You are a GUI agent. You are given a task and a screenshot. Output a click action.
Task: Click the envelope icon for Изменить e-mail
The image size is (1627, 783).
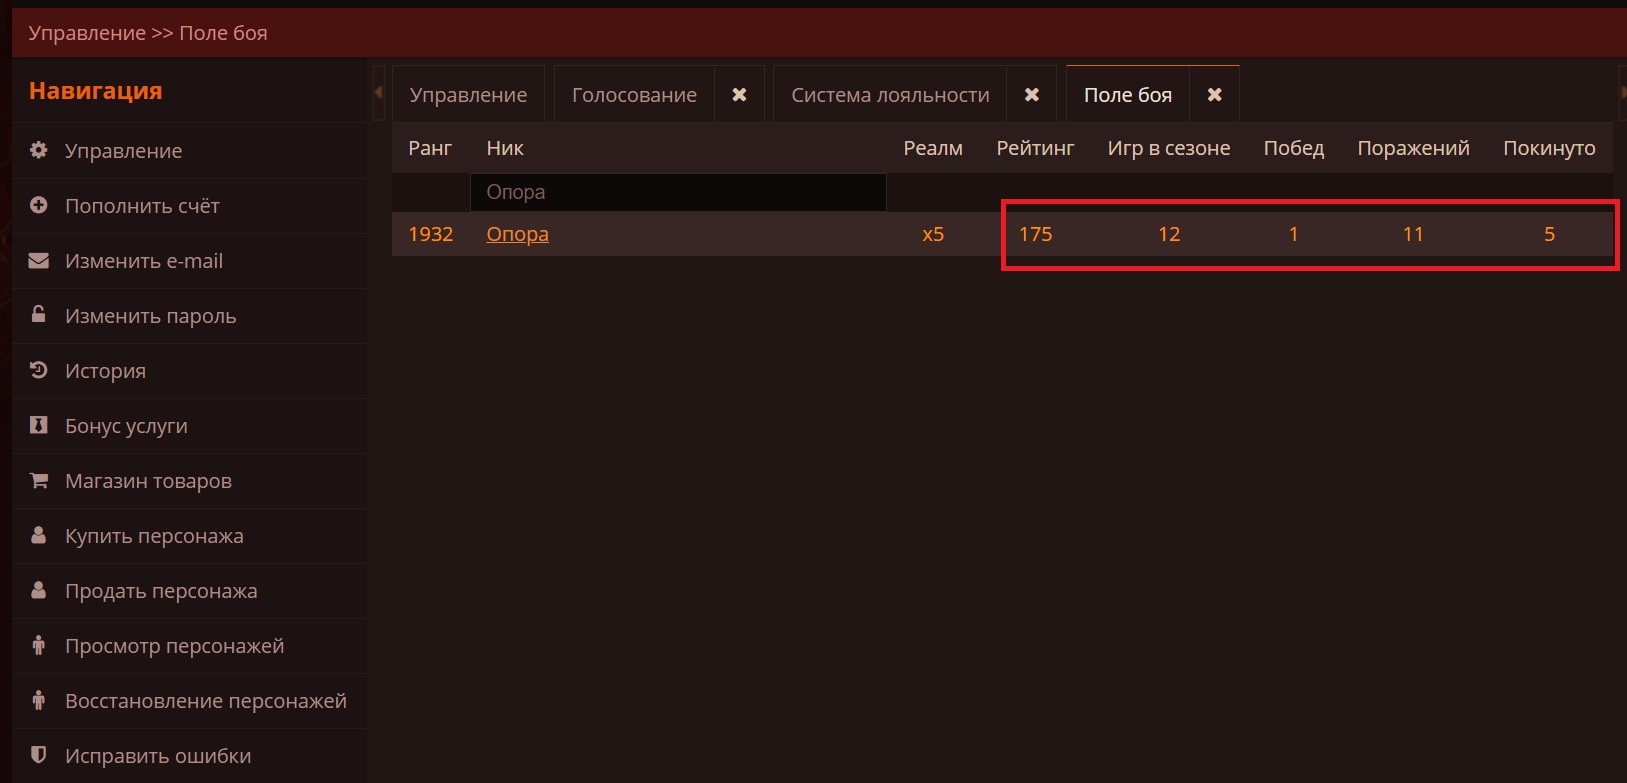tap(39, 260)
